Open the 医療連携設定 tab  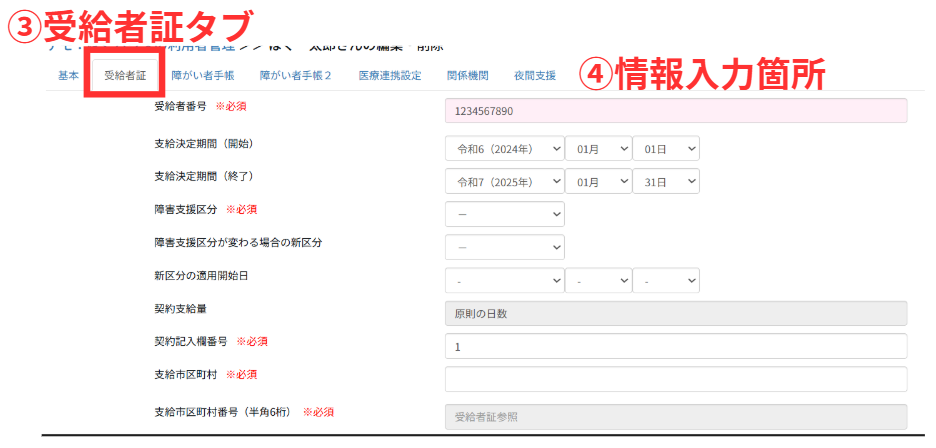[x=390, y=75]
